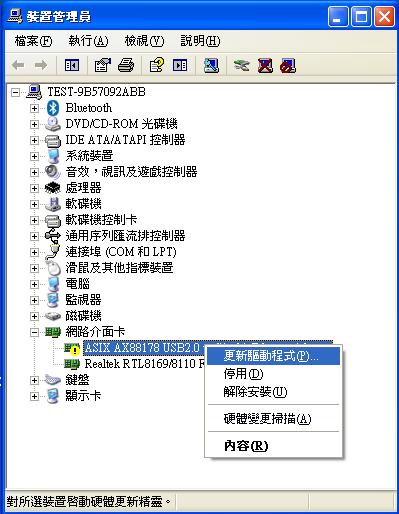
Task: Click the update driver toolbar icon
Action: 241,65
